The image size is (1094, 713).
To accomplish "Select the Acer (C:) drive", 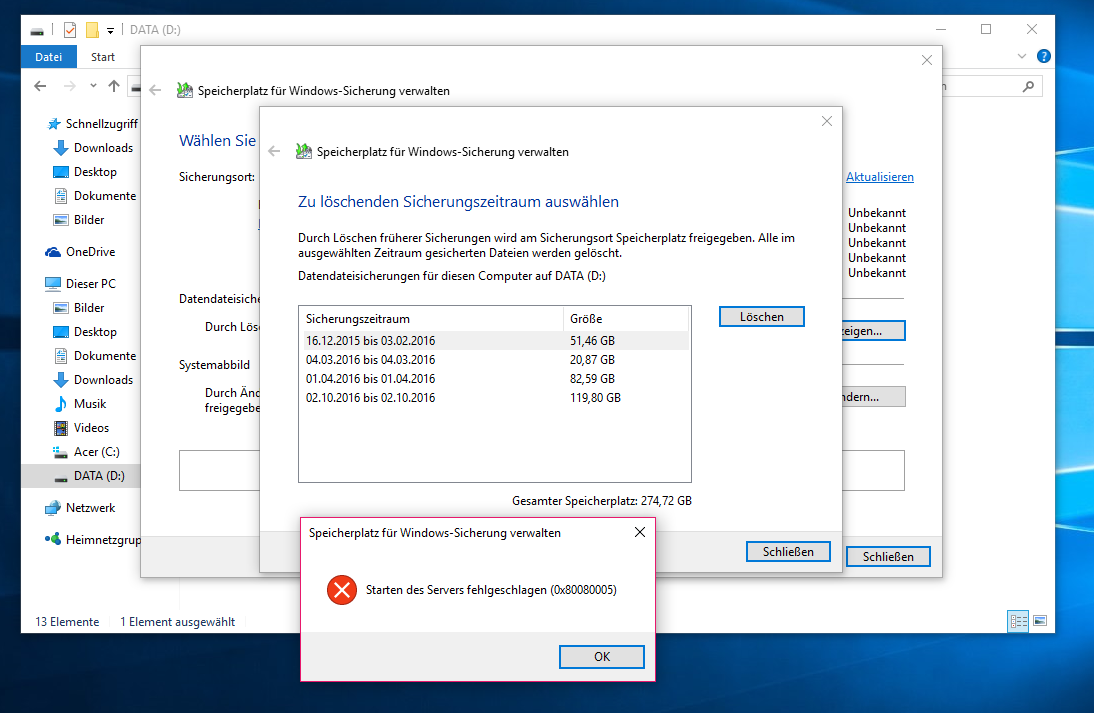I will (x=87, y=452).
